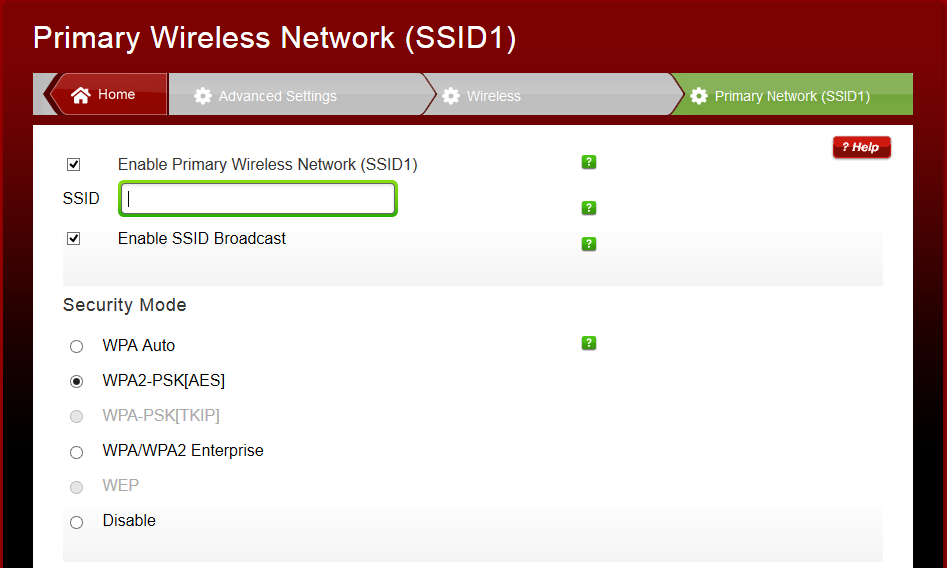Select the WPA Auto radio button
This screenshot has height=568, width=947.
[77, 347]
